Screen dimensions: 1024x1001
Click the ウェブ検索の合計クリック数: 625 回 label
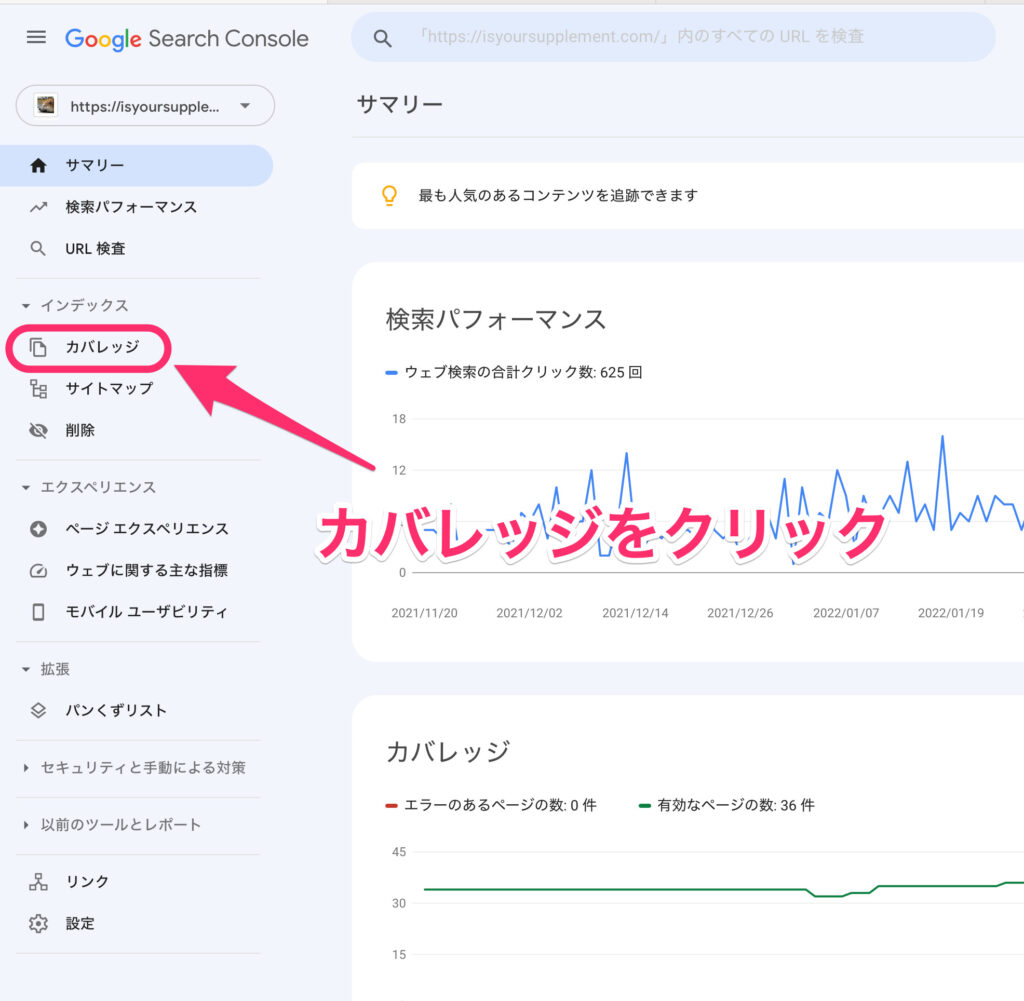point(524,372)
